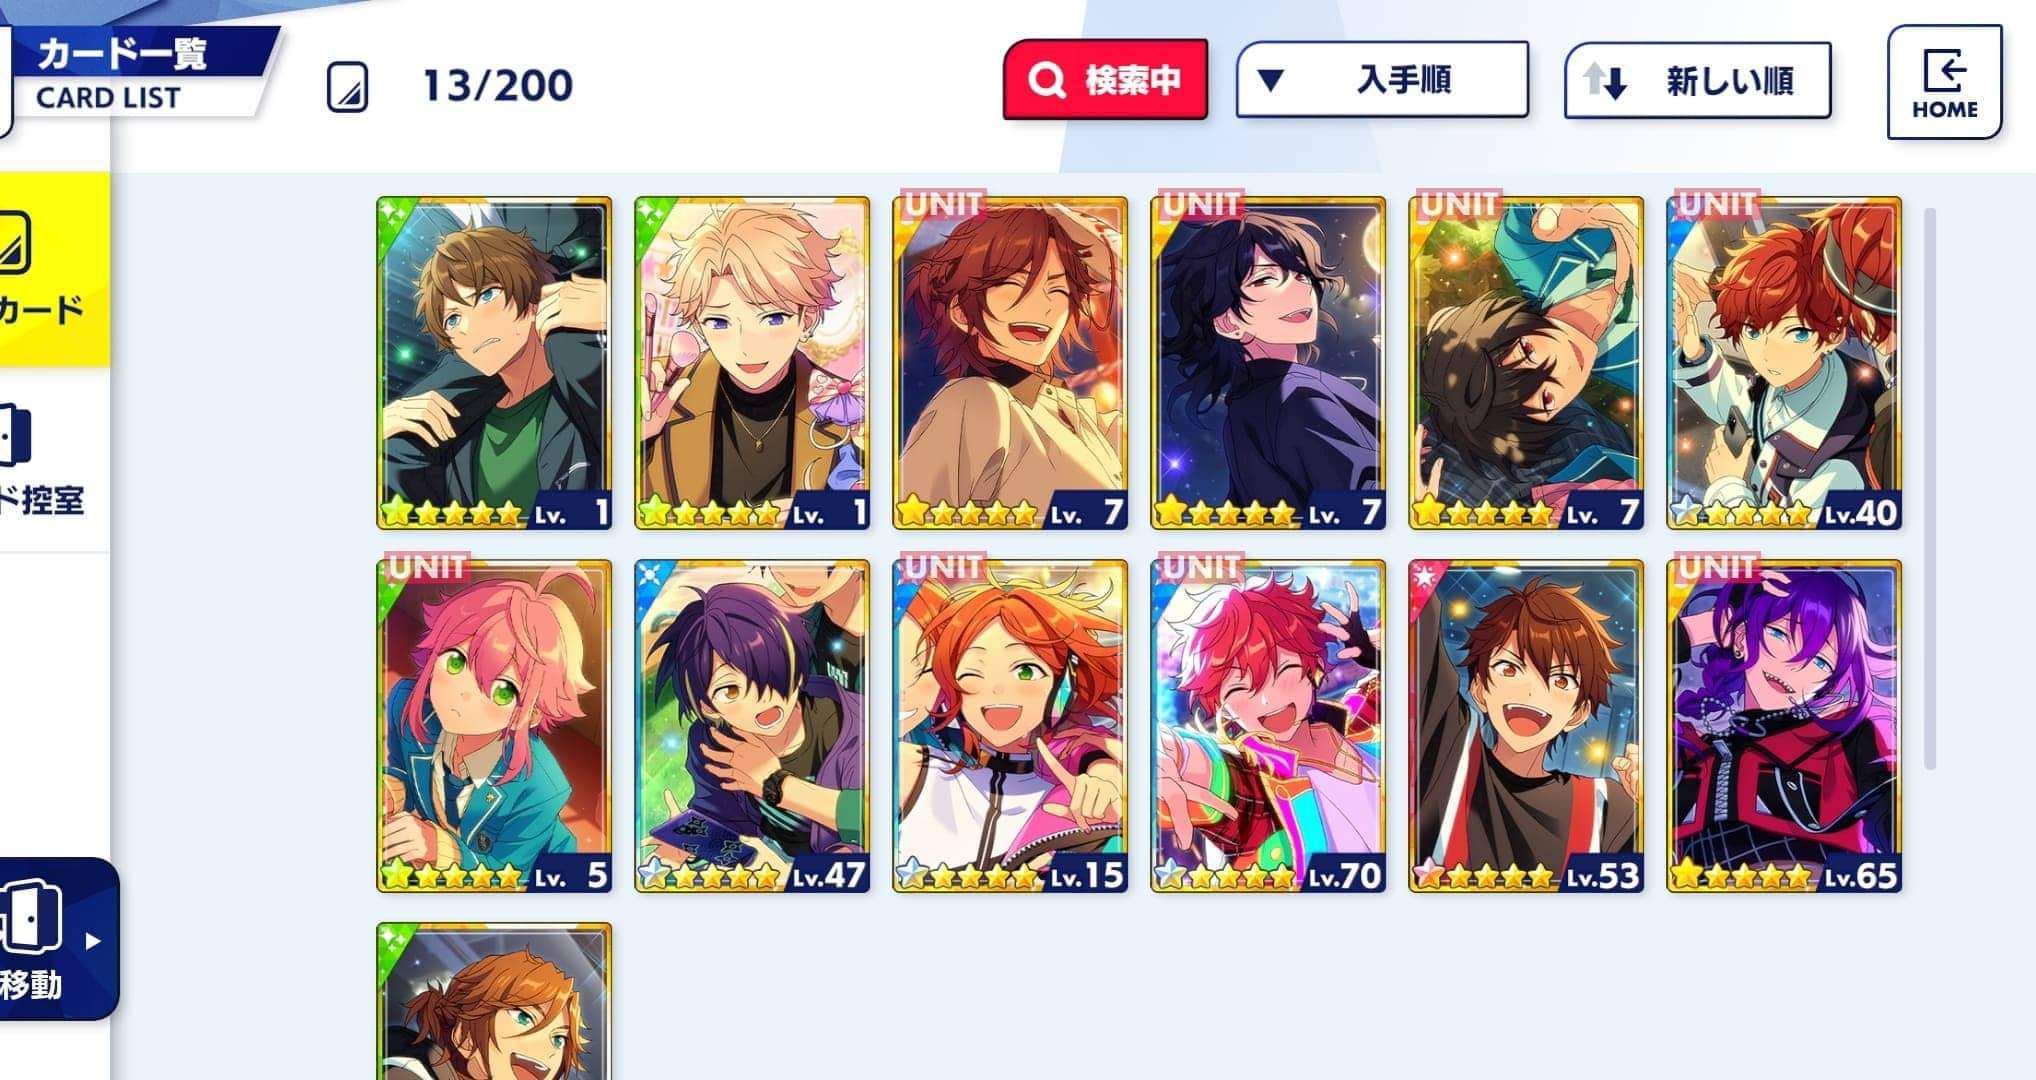Open the brown-haired Lv.53 card
2036x1080 pixels.
(x=1526, y=726)
